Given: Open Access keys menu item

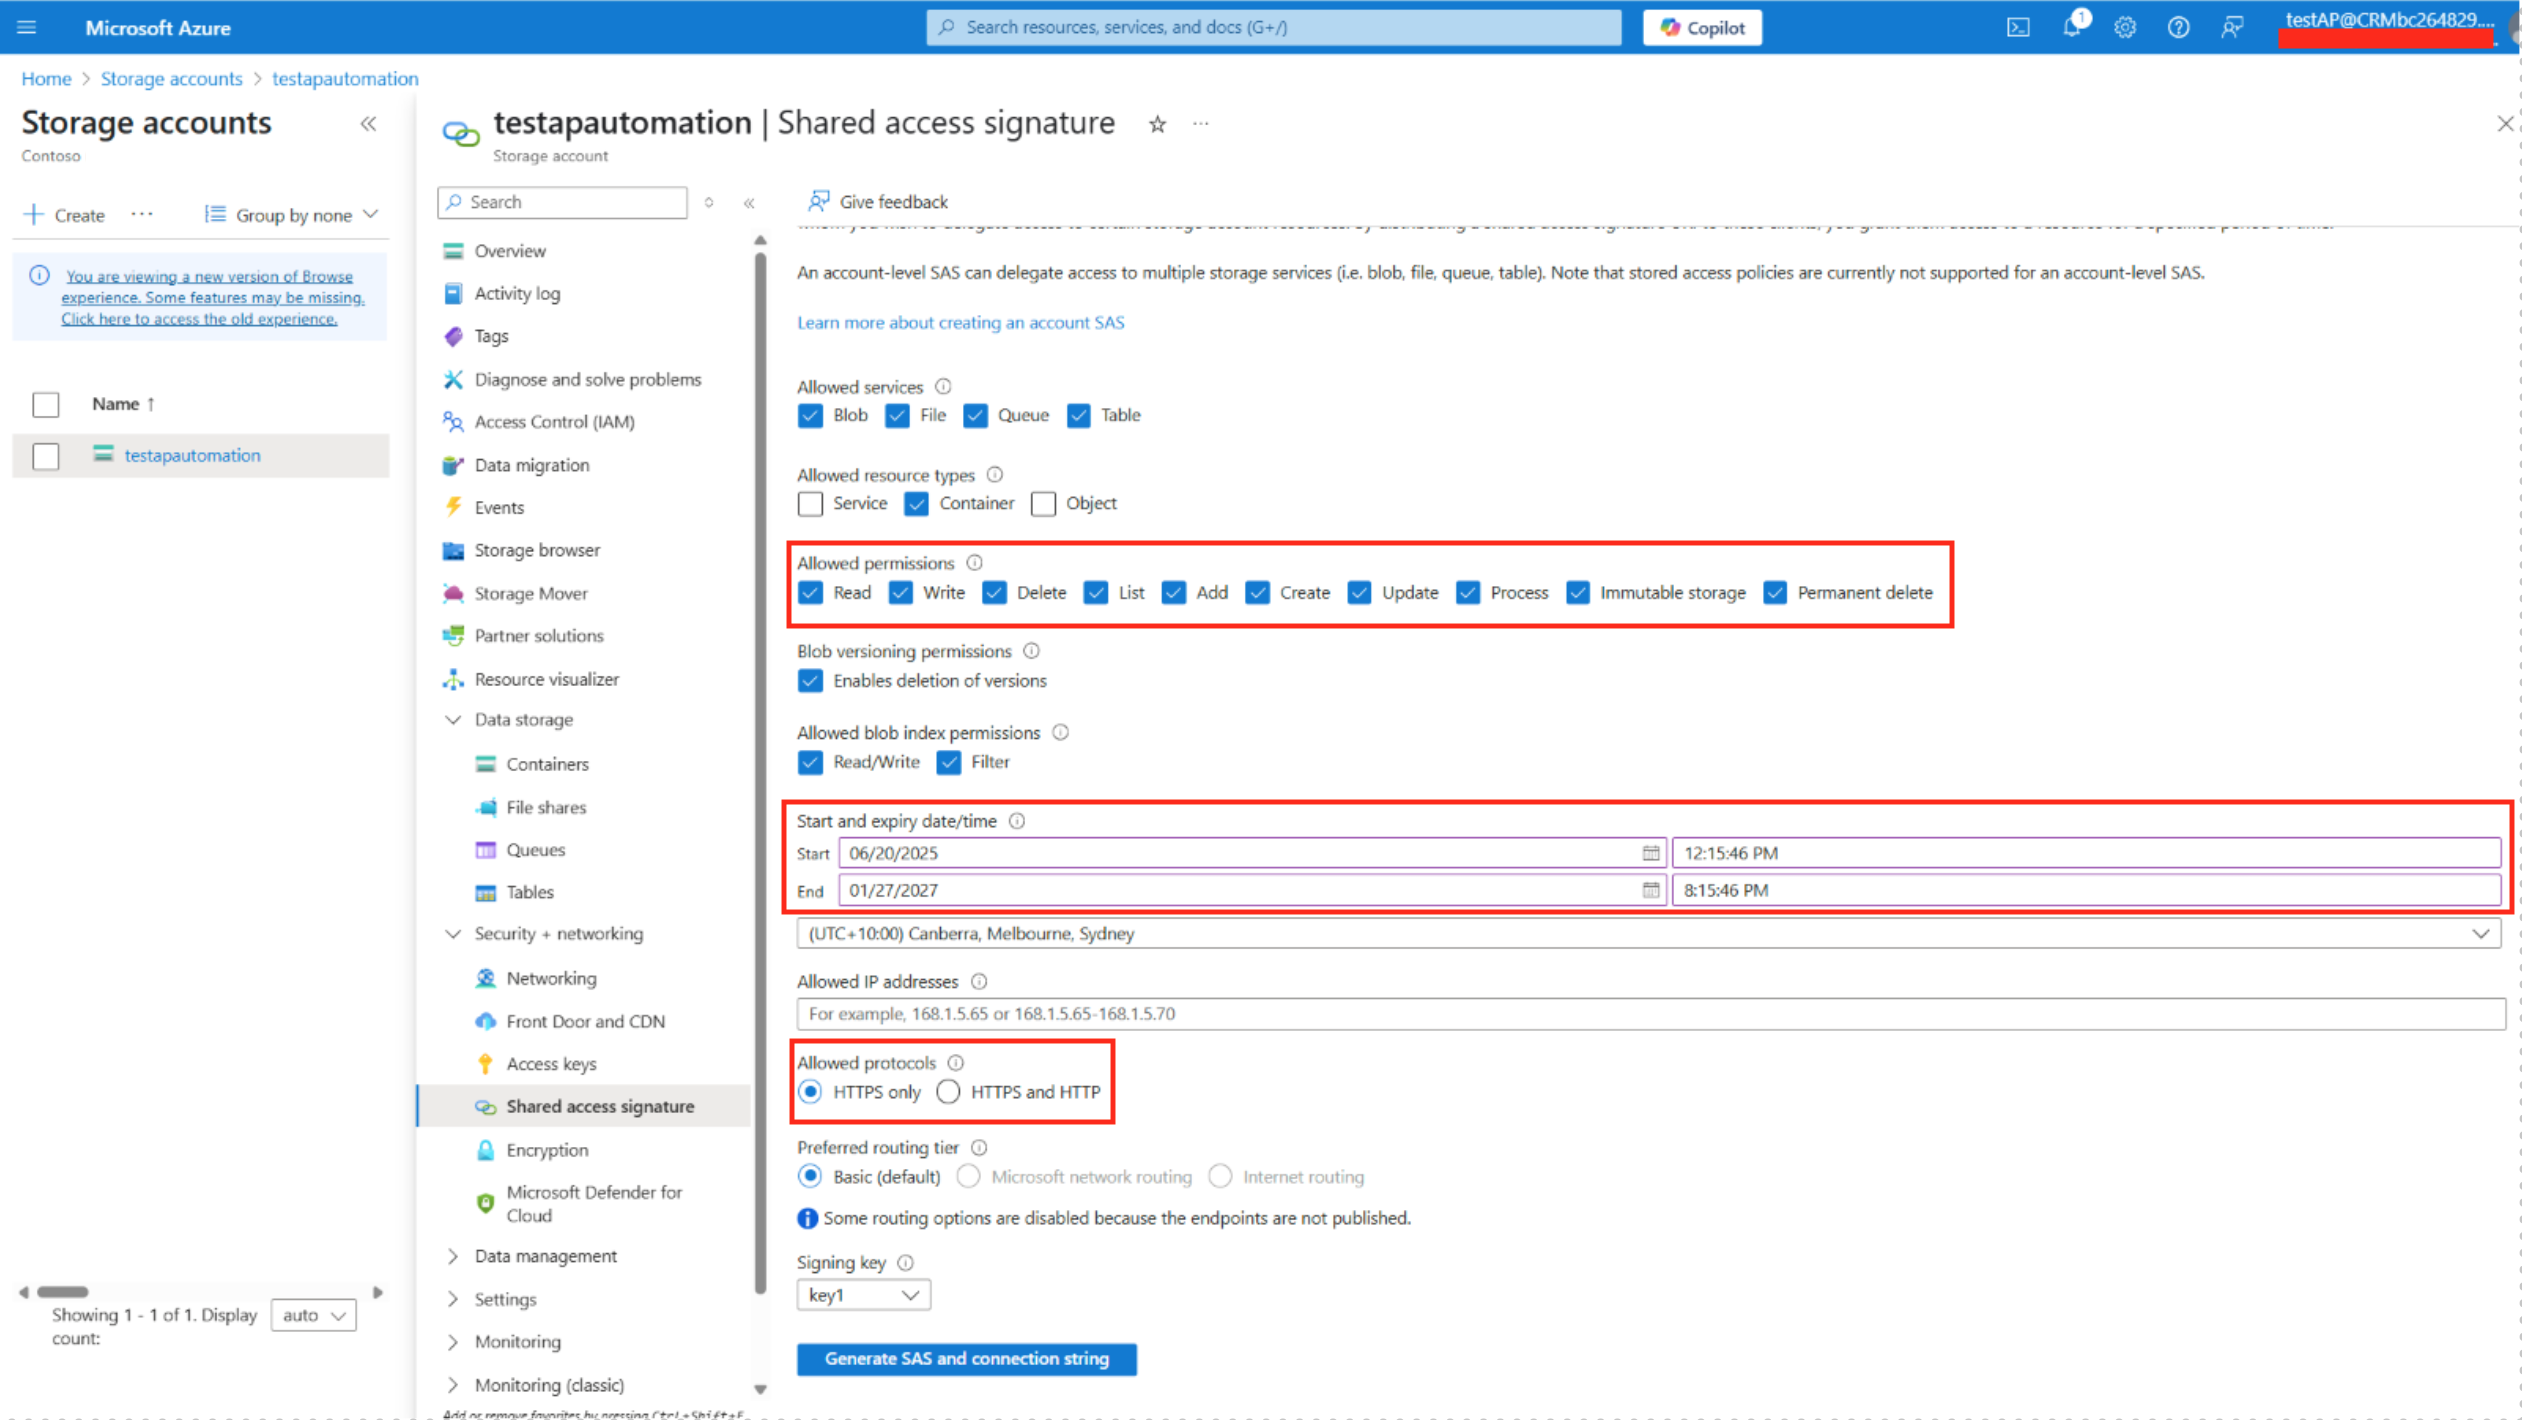Looking at the screenshot, I should click(551, 1064).
